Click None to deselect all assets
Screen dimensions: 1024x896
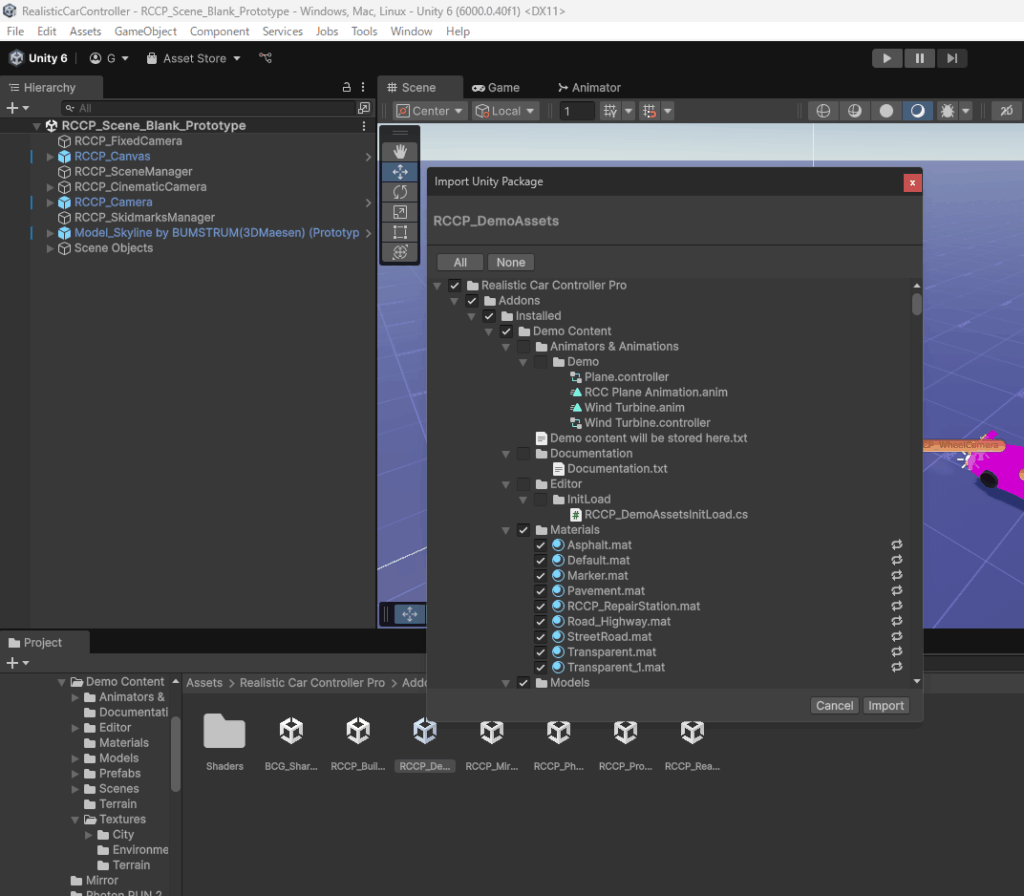(x=511, y=262)
